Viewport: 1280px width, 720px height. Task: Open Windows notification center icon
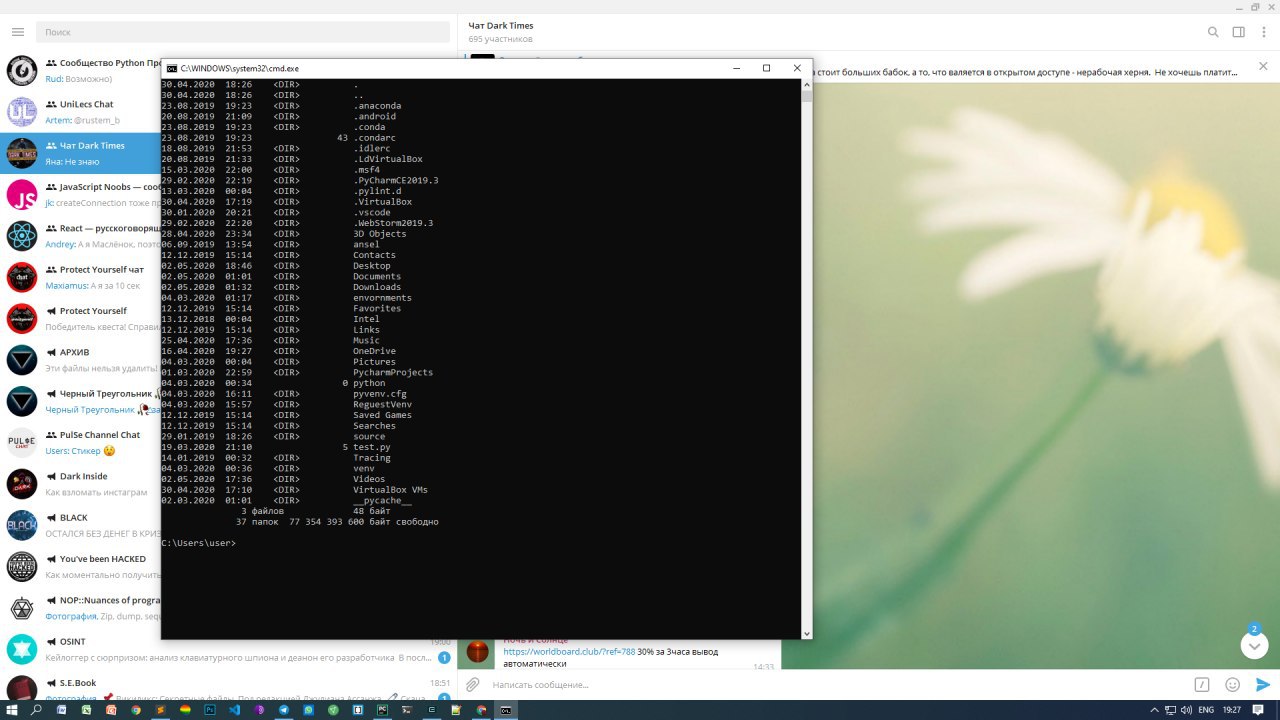tap(1258, 710)
